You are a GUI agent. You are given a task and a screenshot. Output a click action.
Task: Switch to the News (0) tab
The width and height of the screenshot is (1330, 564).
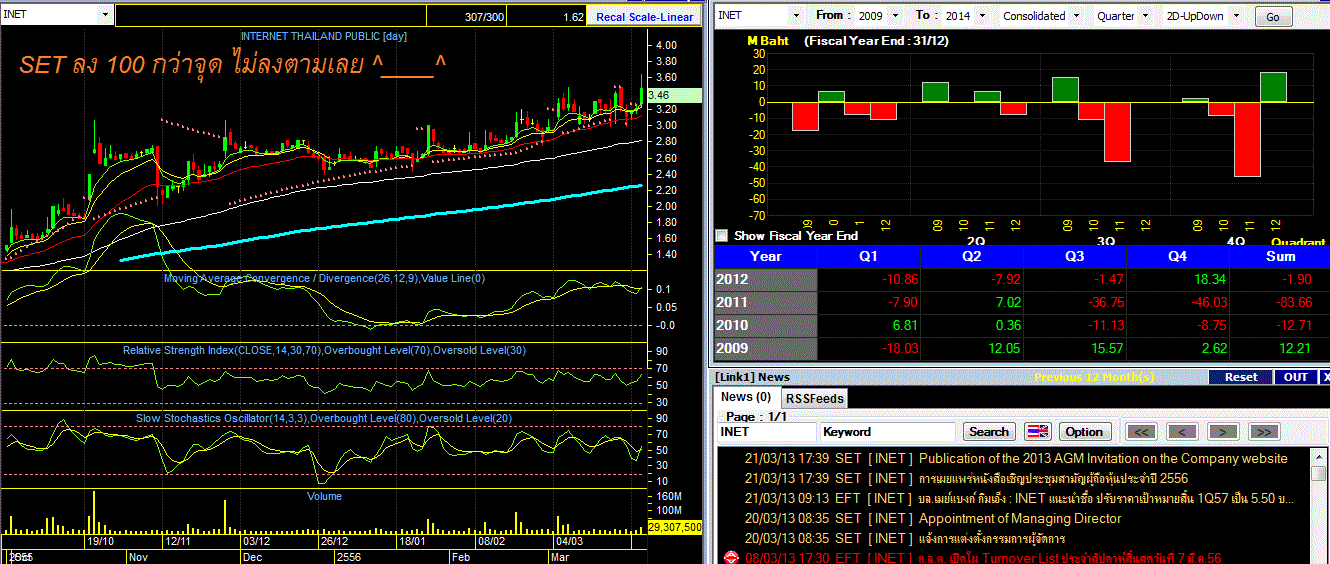(x=747, y=397)
